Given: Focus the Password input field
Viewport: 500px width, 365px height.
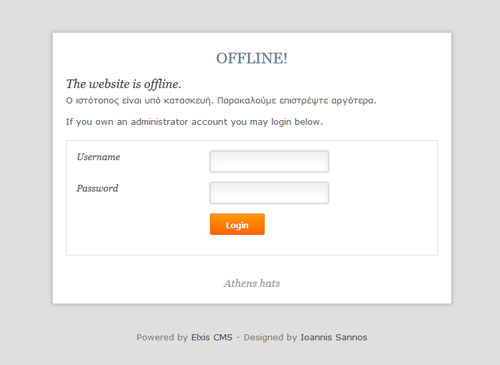Looking at the screenshot, I should [269, 193].
